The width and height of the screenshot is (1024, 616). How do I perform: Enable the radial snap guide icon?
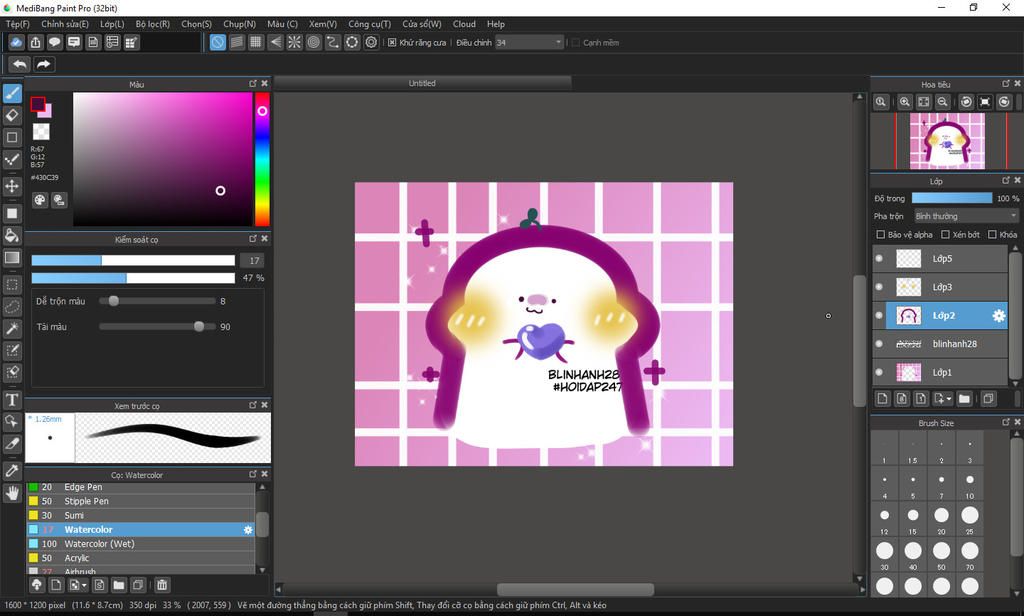click(294, 42)
